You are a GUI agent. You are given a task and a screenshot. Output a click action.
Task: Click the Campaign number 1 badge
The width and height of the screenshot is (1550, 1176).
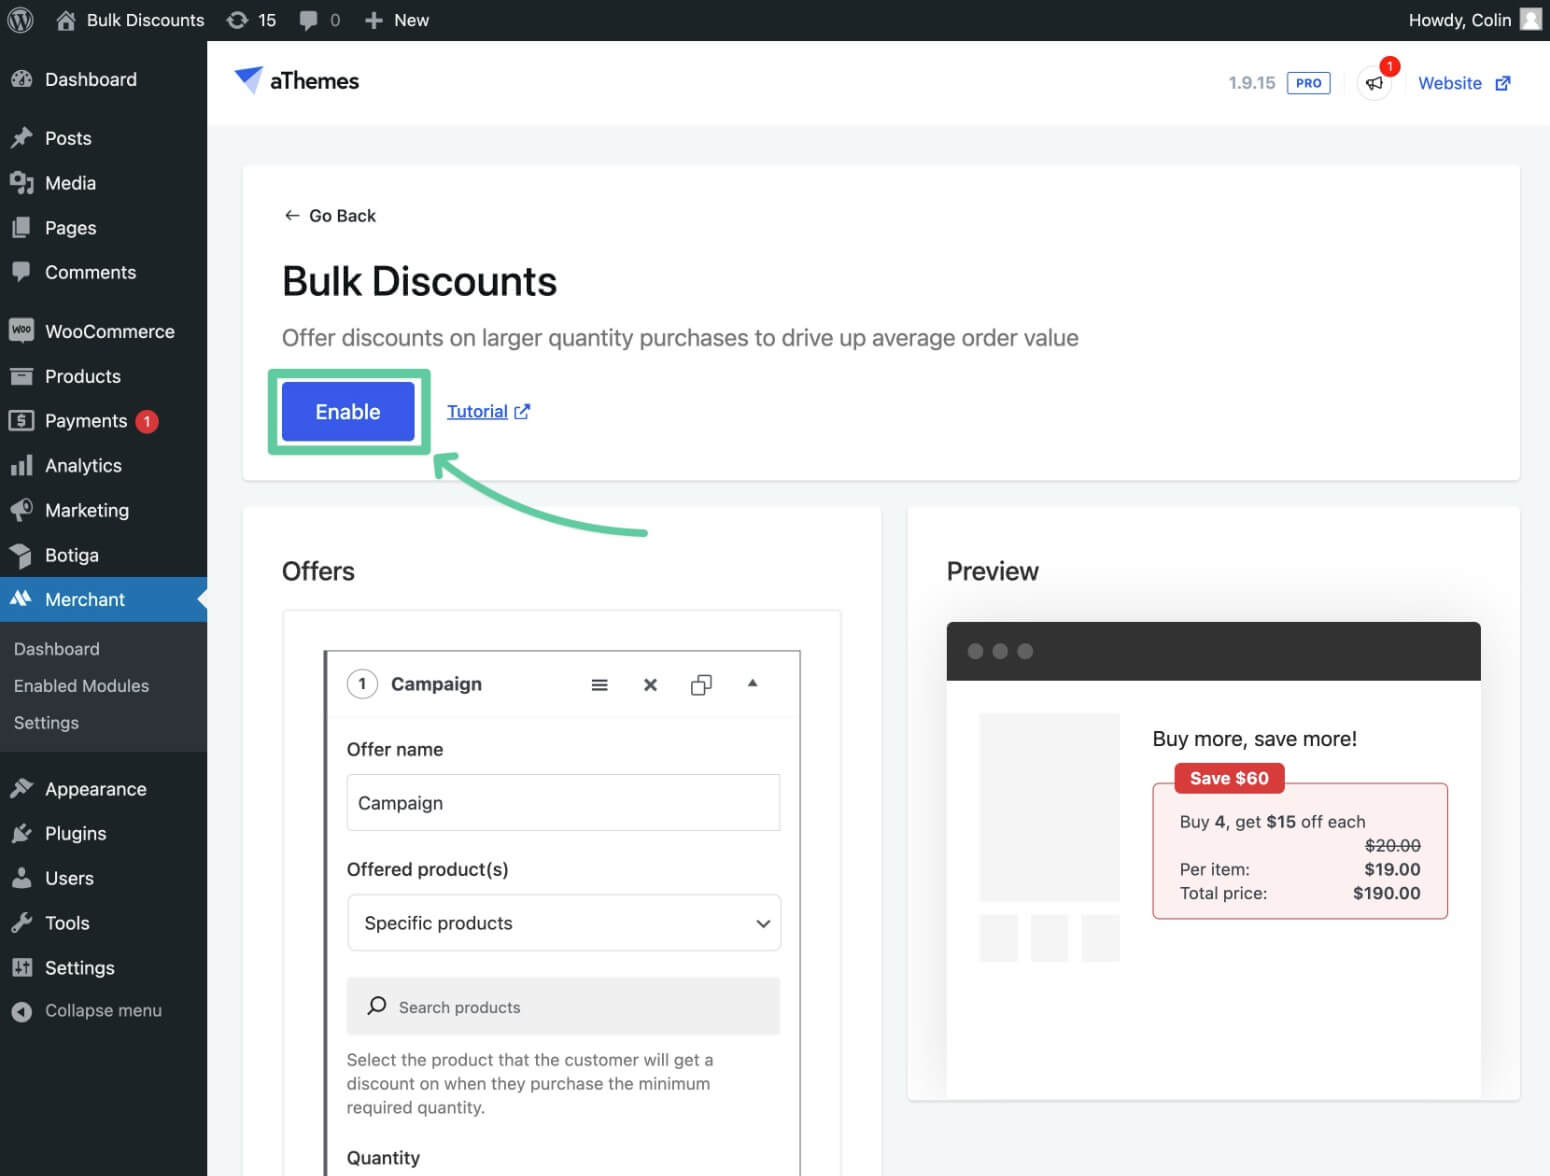point(362,684)
